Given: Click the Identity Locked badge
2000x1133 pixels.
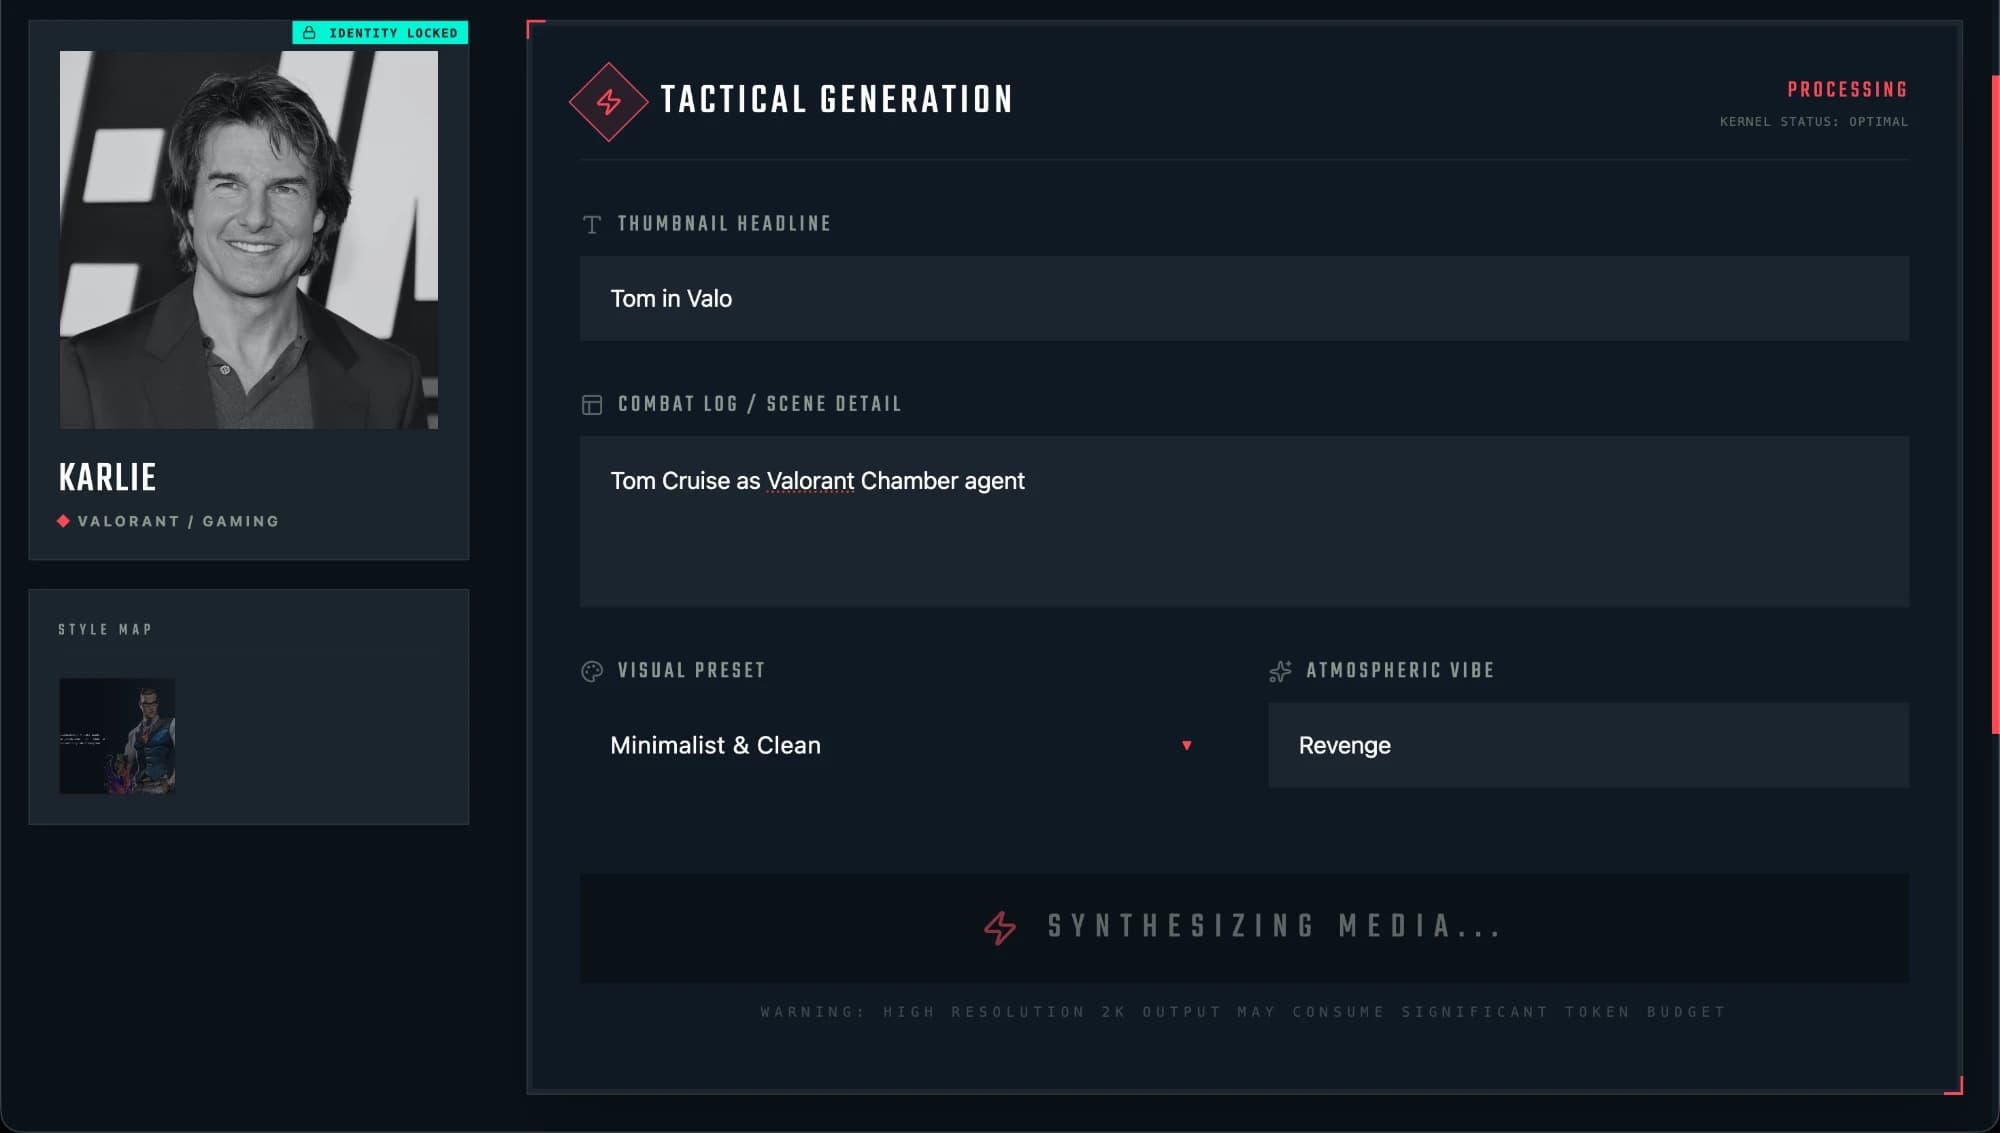Looking at the screenshot, I should point(380,33).
